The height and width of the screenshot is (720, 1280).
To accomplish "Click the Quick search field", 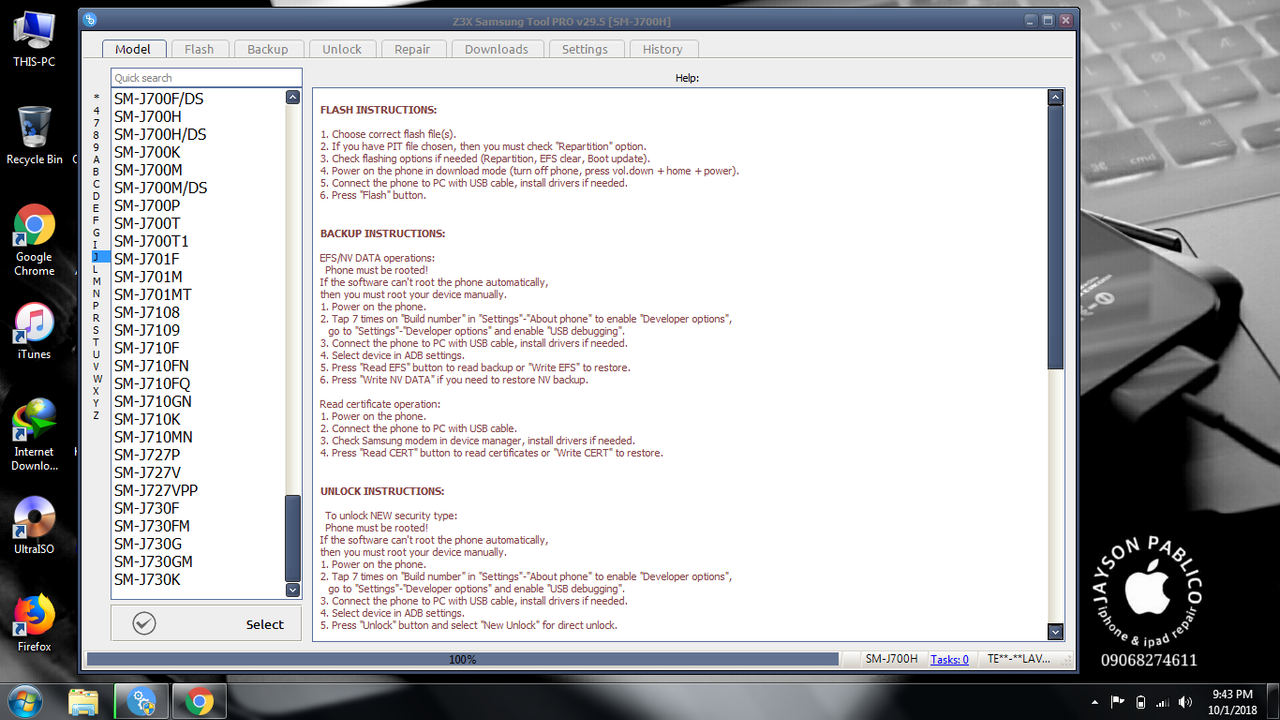I will [x=206, y=78].
